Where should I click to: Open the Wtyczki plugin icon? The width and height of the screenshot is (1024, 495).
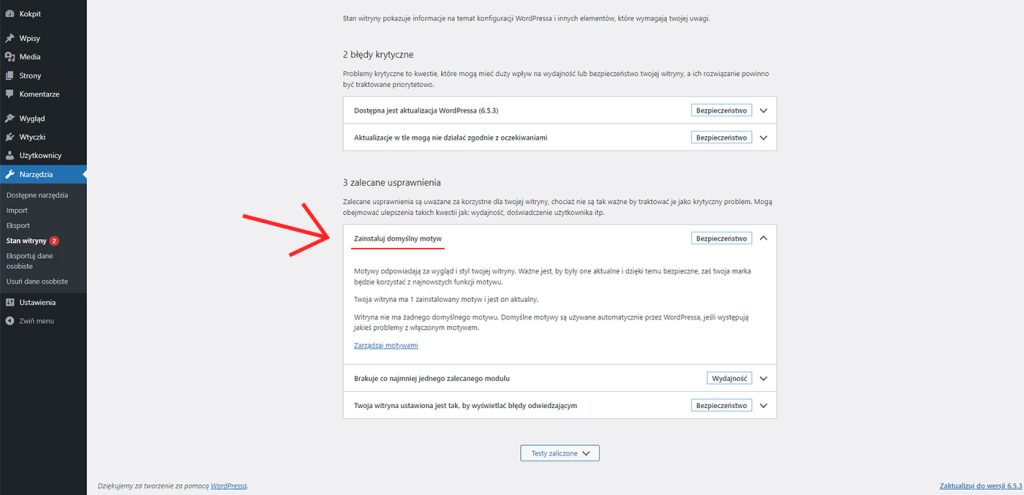click(10, 137)
